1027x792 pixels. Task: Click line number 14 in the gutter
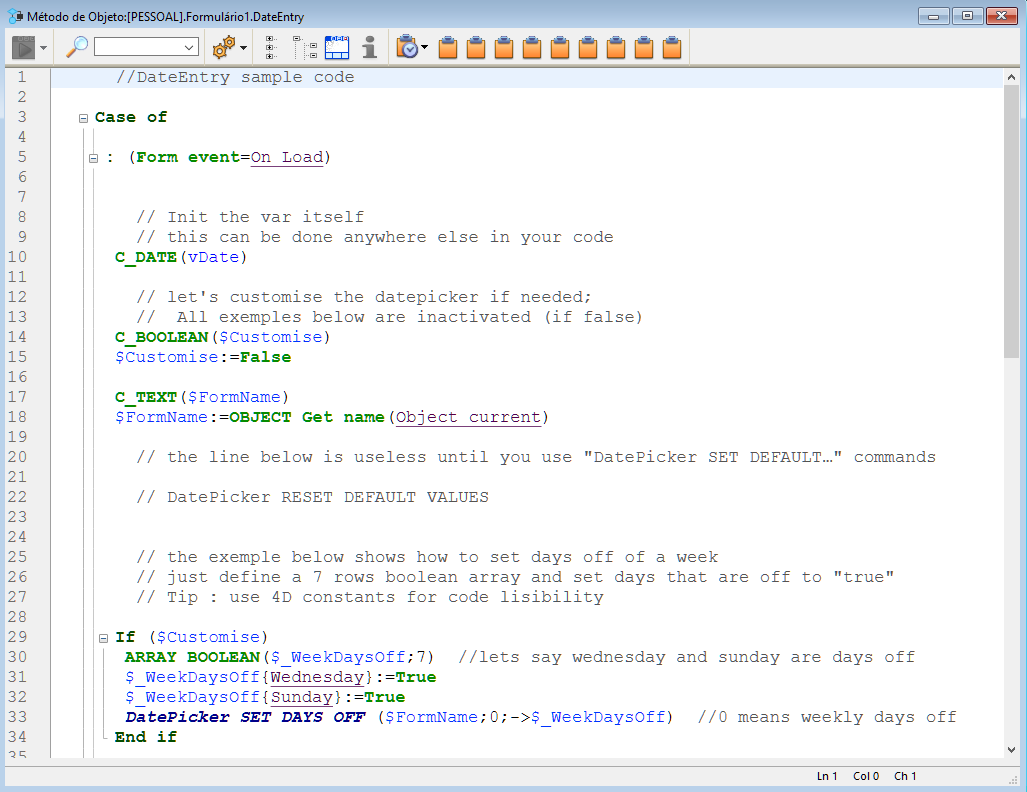point(22,337)
